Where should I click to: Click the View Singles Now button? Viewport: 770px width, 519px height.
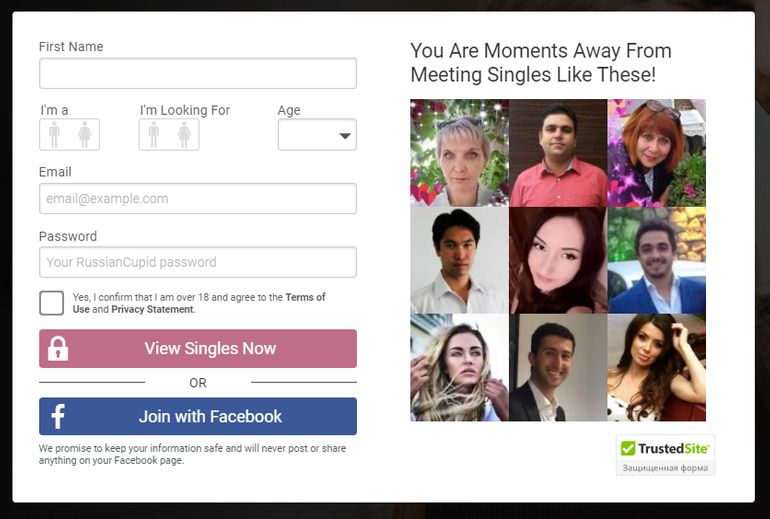198,349
